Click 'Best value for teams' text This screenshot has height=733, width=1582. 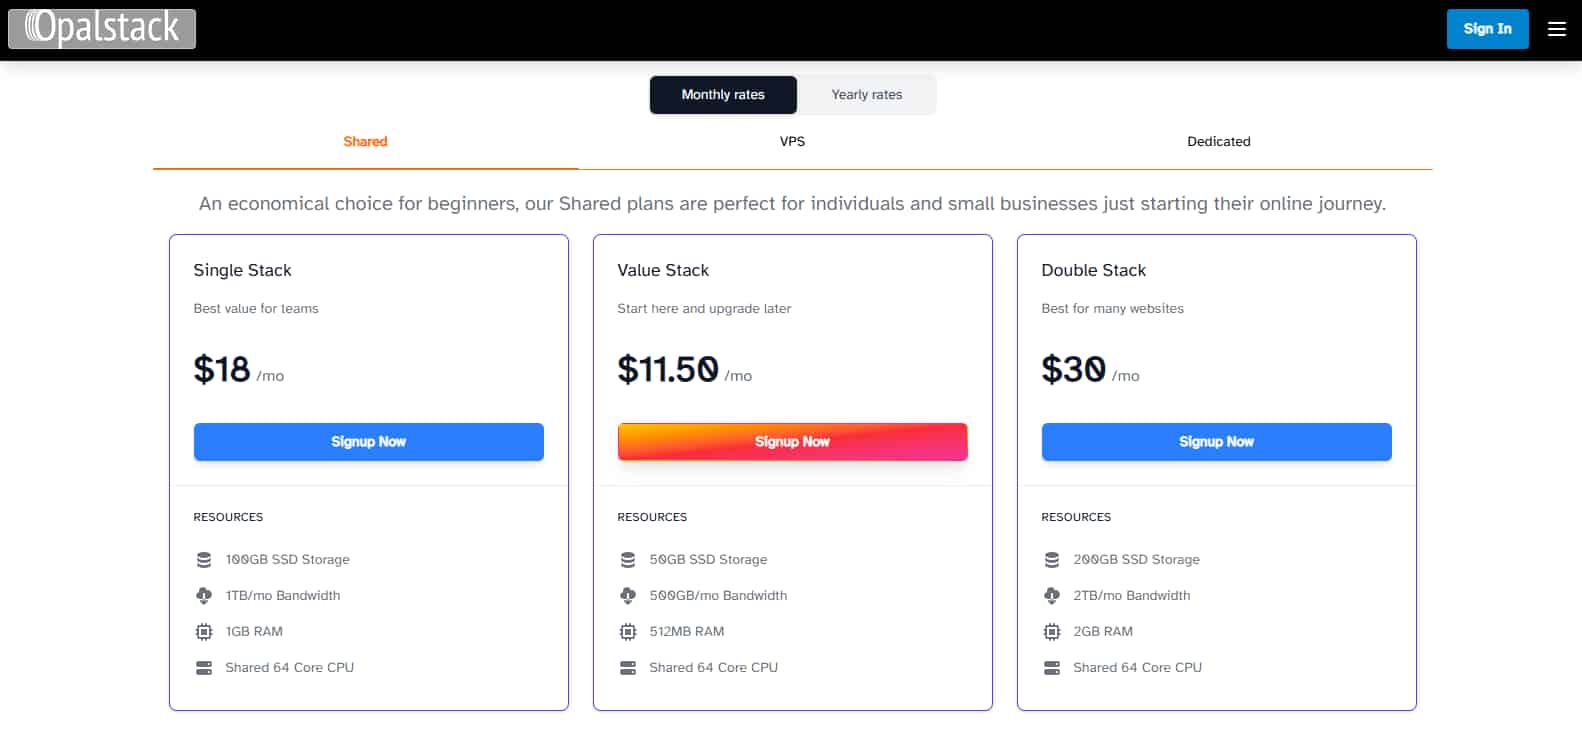pos(256,309)
